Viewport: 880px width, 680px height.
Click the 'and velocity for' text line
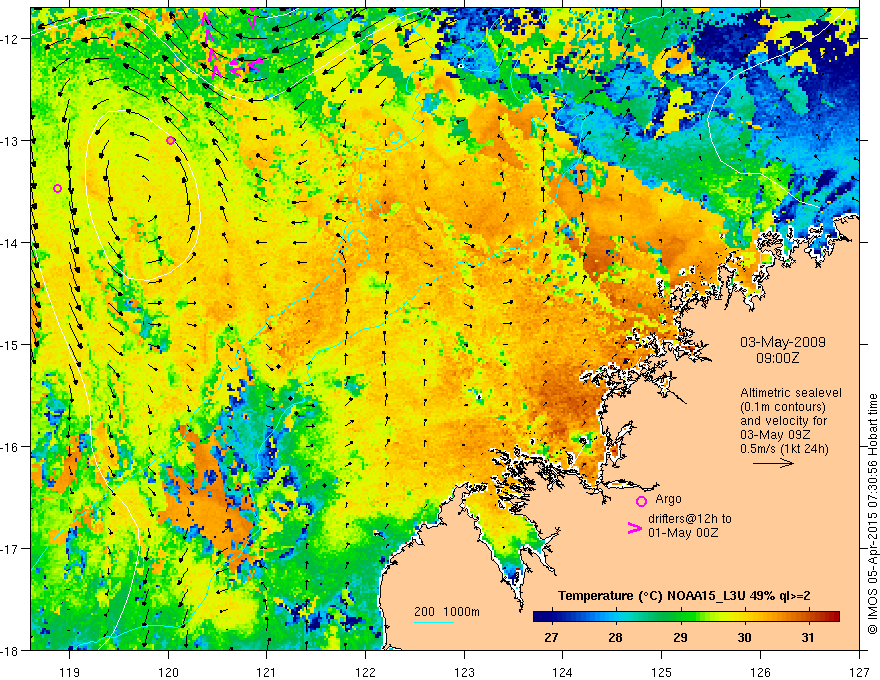pos(783,421)
